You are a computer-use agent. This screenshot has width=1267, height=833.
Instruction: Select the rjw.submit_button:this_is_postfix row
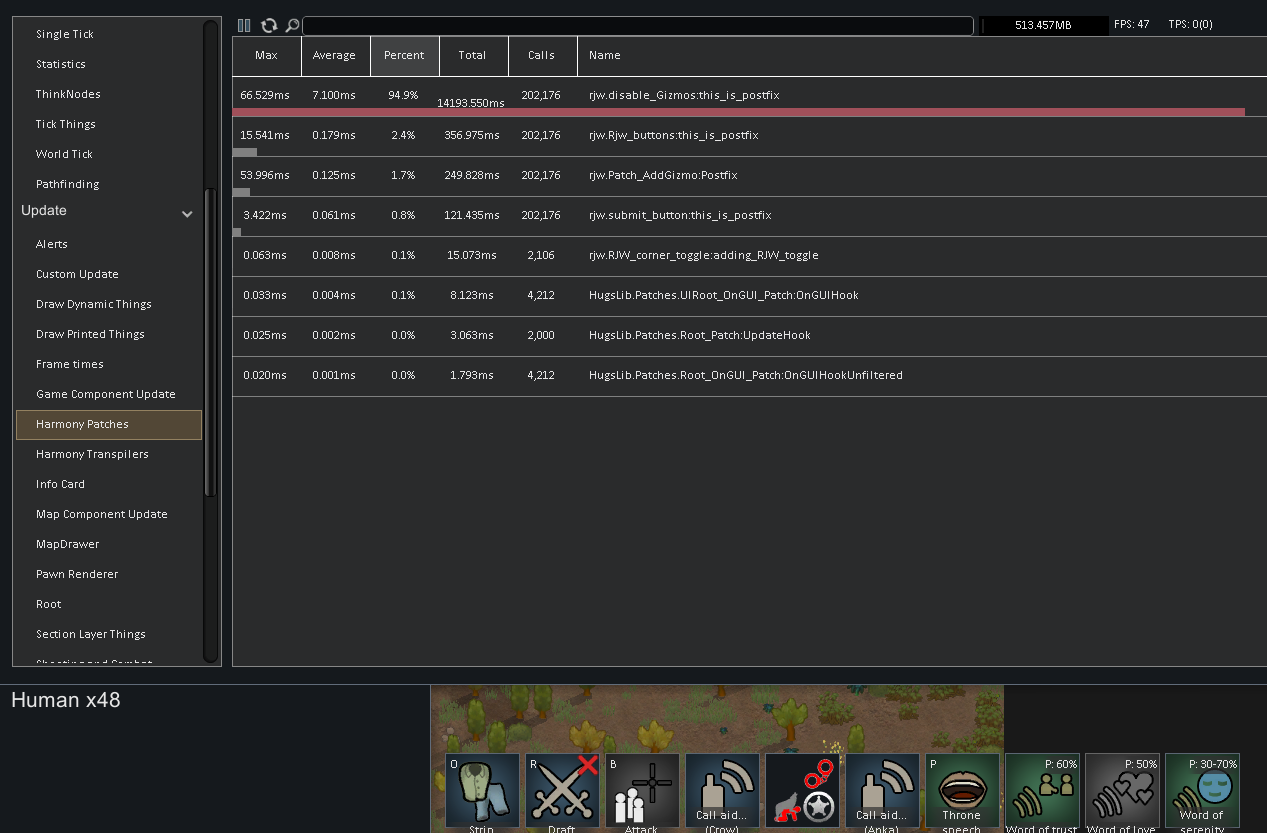coord(749,216)
